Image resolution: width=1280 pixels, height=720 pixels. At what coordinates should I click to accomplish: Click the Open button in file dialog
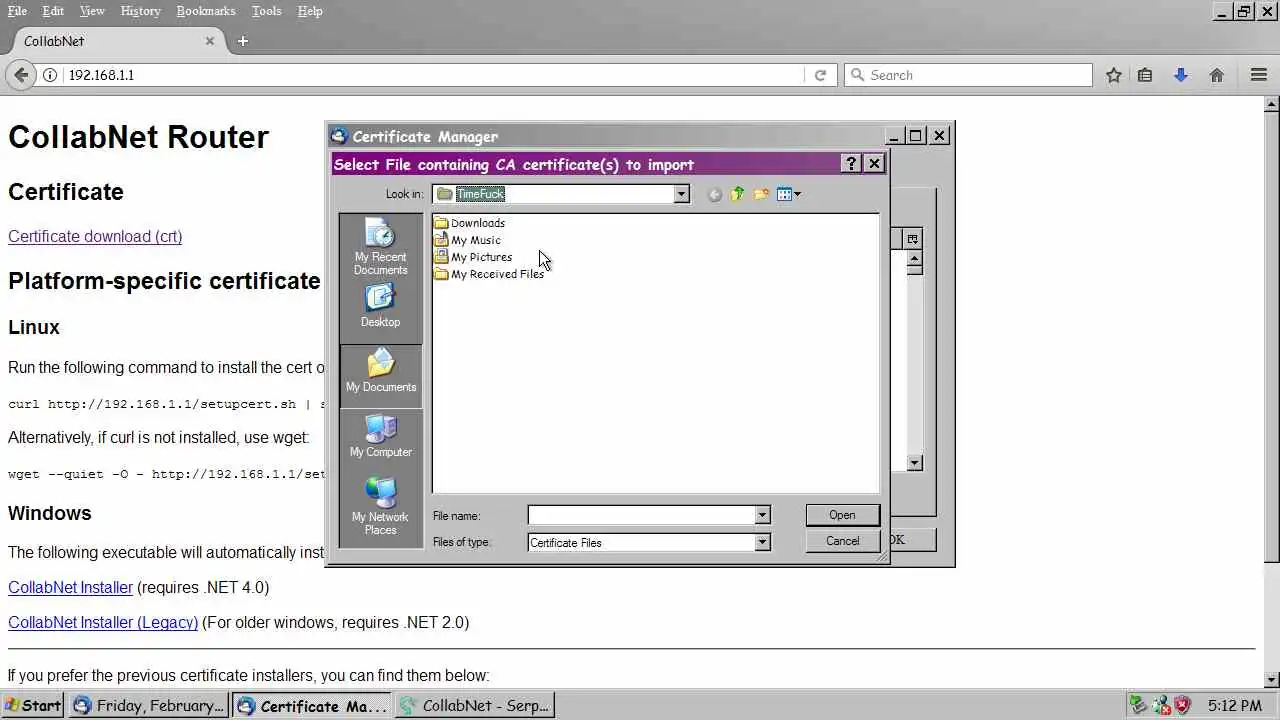pos(842,515)
